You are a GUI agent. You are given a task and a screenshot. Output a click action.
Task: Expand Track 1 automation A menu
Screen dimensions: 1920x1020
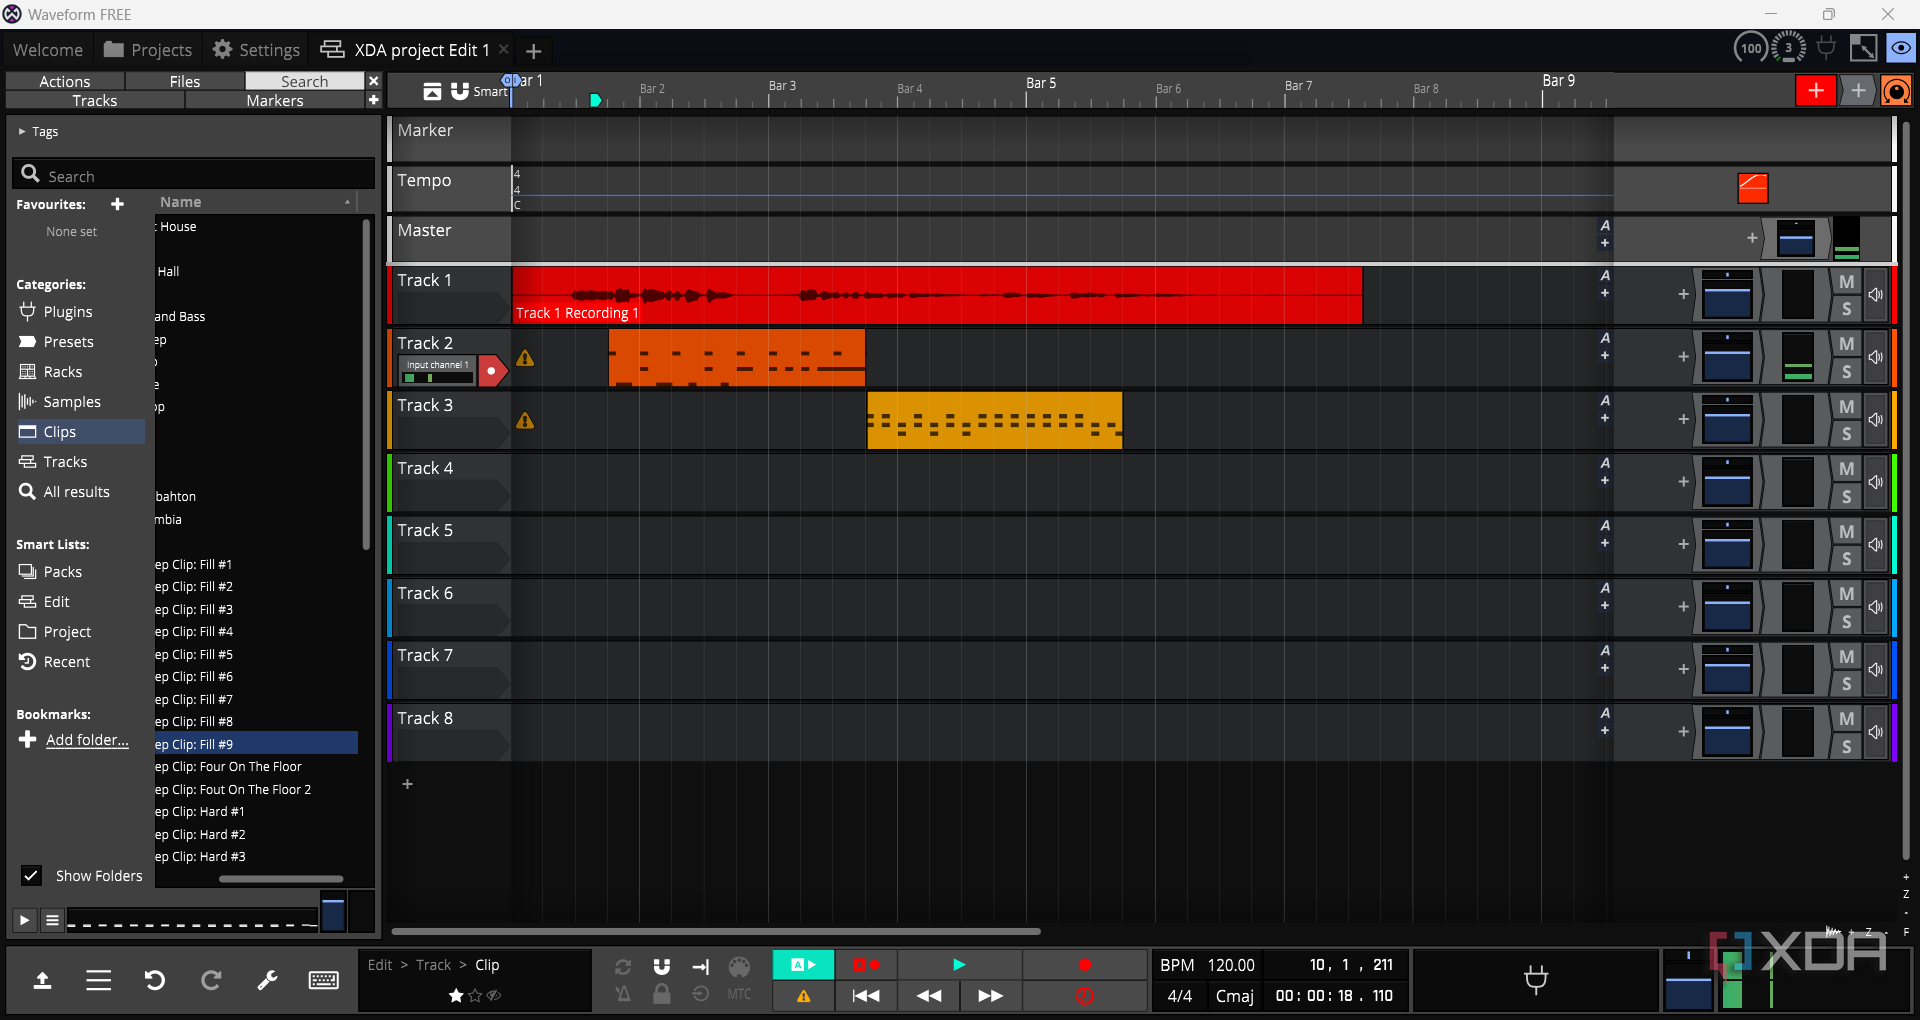click(x=1605, y=276)
